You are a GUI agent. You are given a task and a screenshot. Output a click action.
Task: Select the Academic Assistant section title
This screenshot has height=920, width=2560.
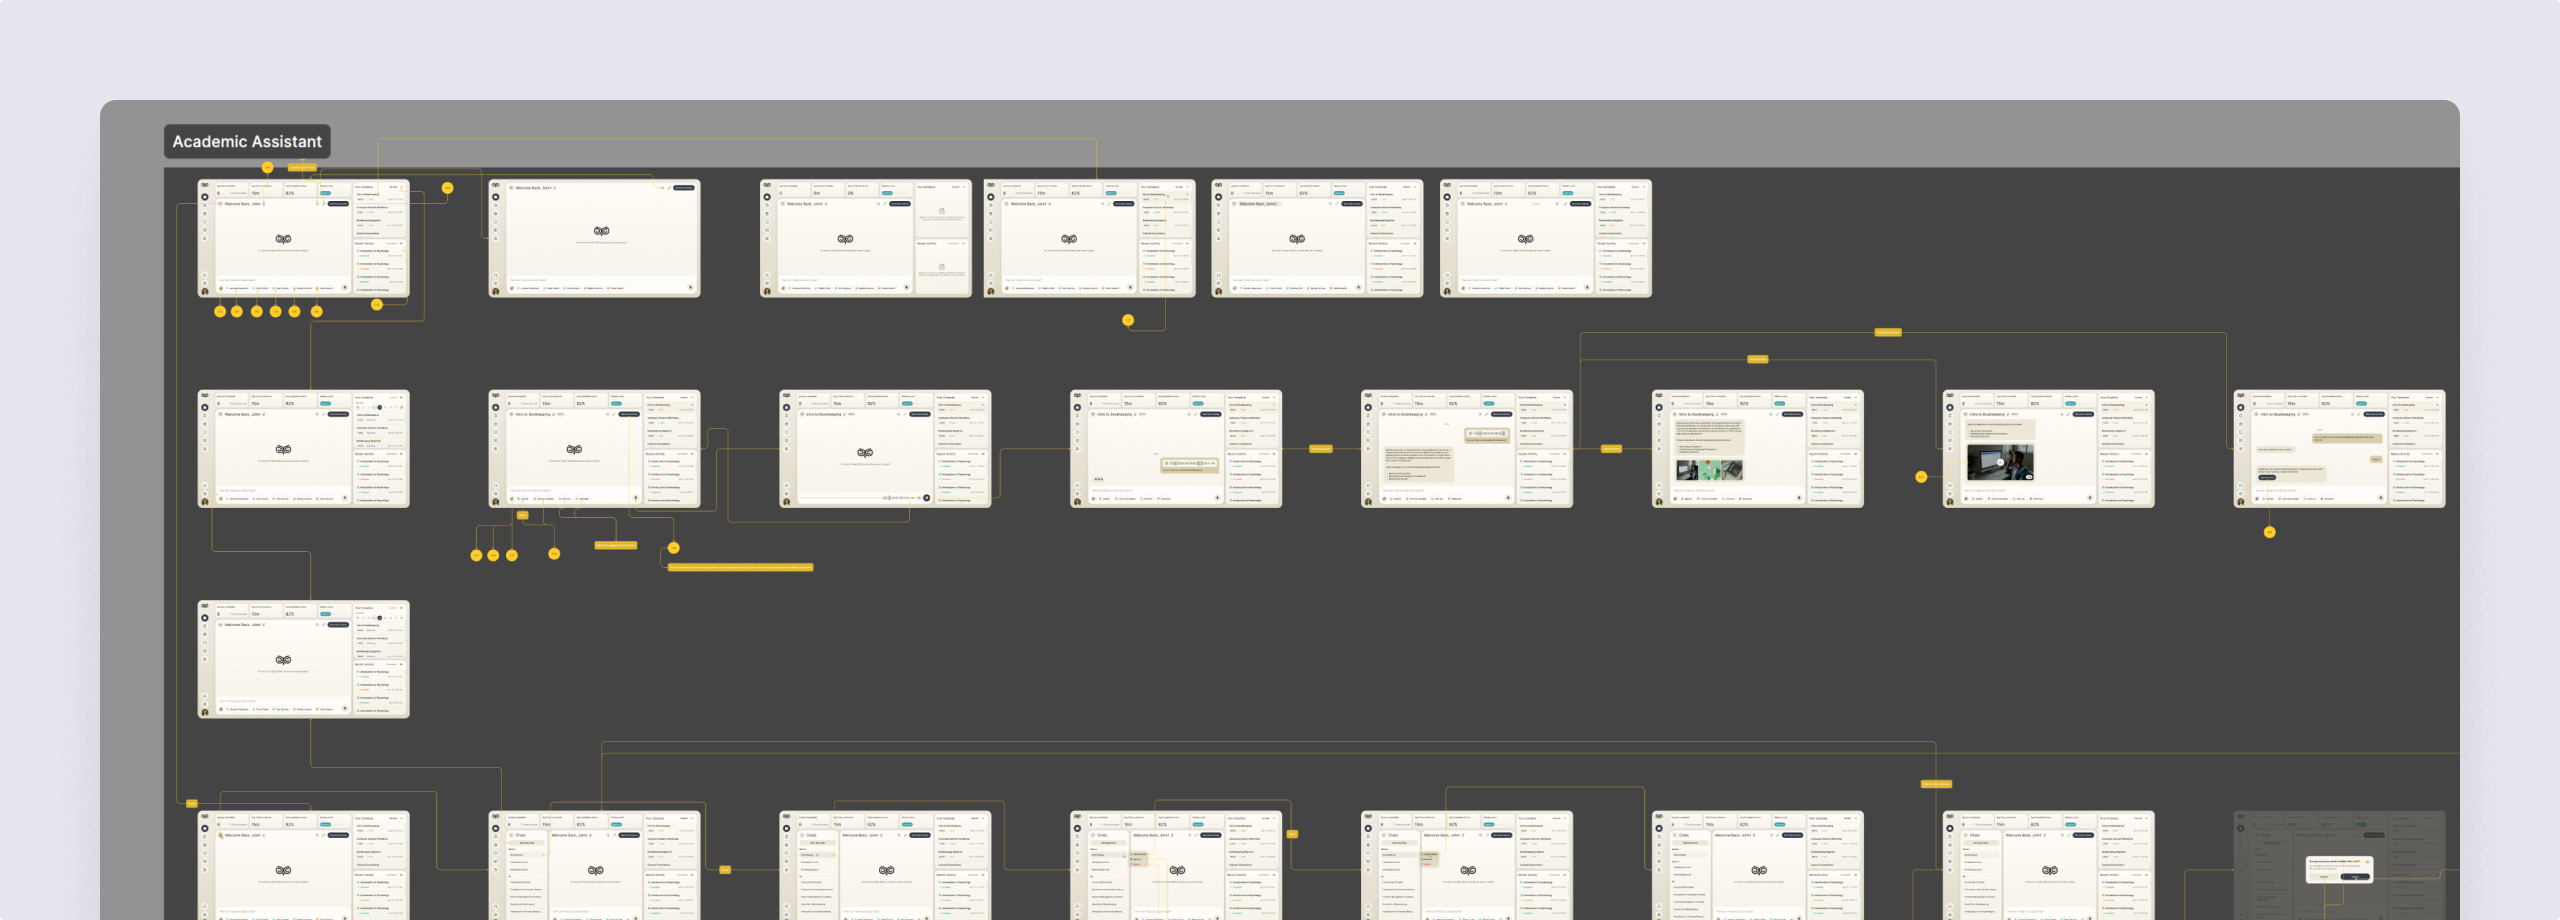pyautogui.click(x=247, y=141)
